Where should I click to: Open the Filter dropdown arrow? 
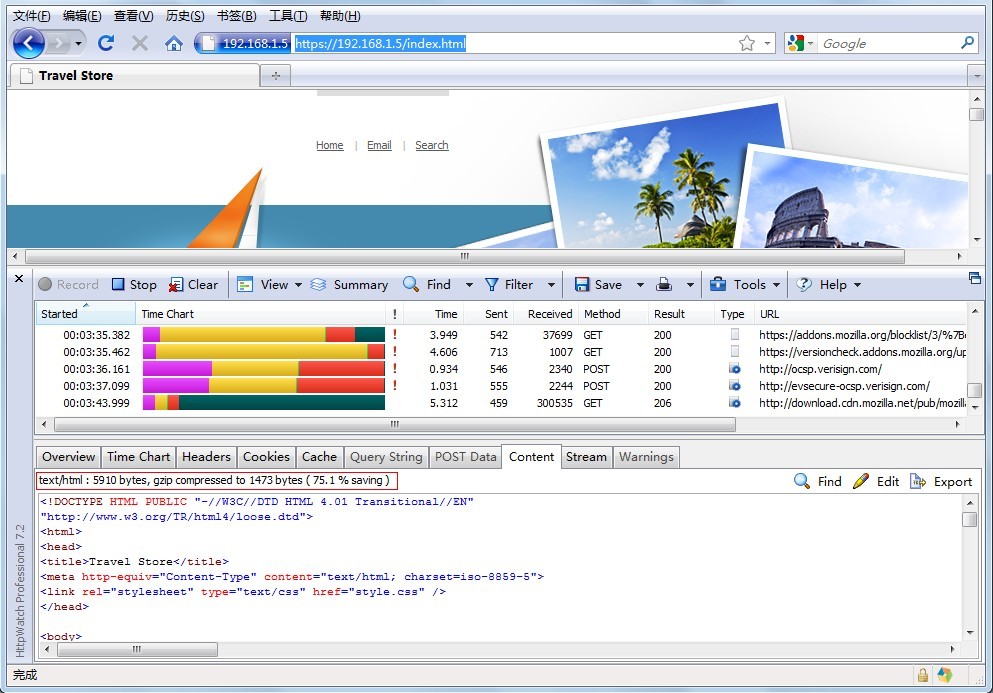pyautogui.click(x=551, y=285)
